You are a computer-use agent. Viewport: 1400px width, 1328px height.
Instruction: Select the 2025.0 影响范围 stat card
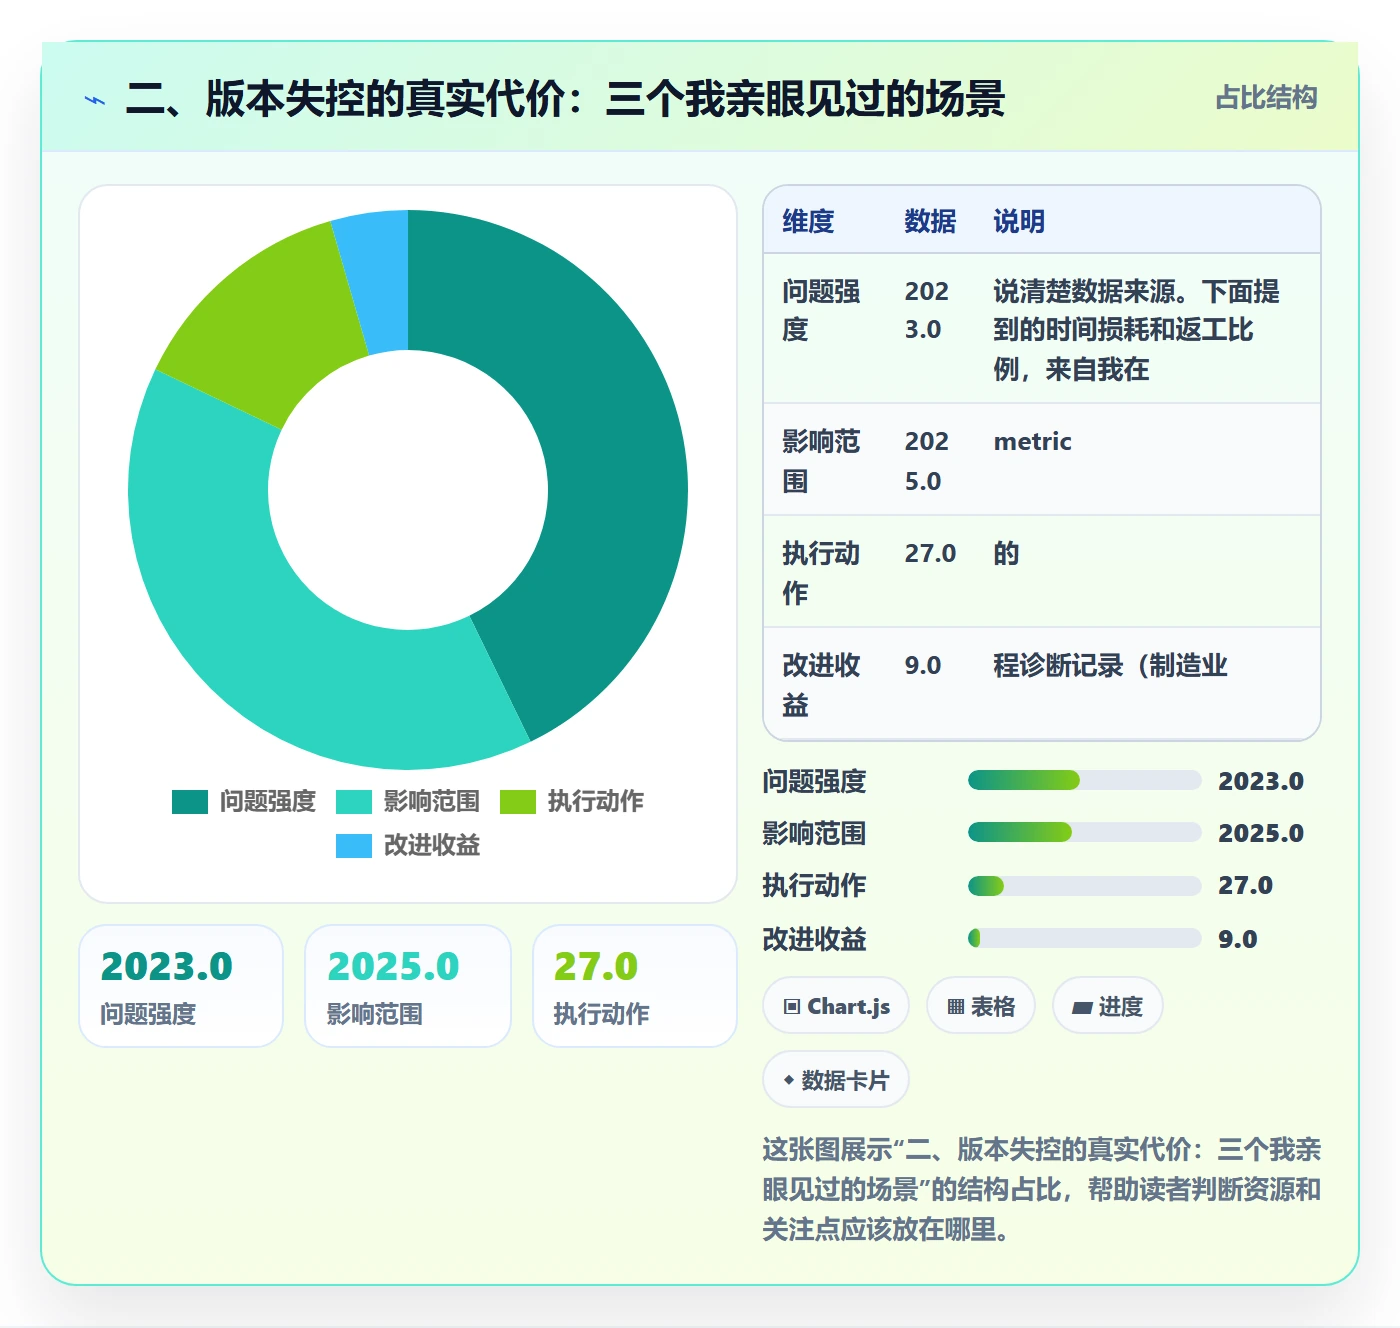point(408,986)
